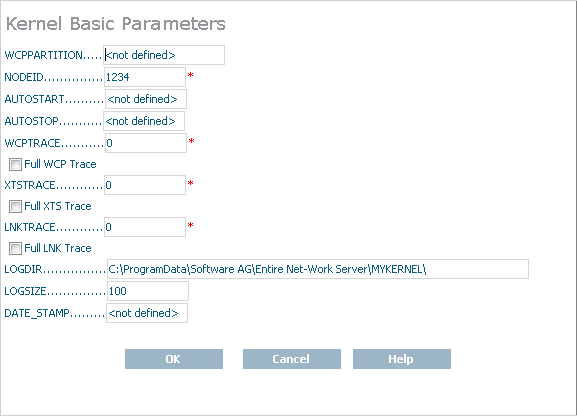Open the Help button
This screenshot has width=577, height=416.
pyautogui.click(x=402, y=359)
